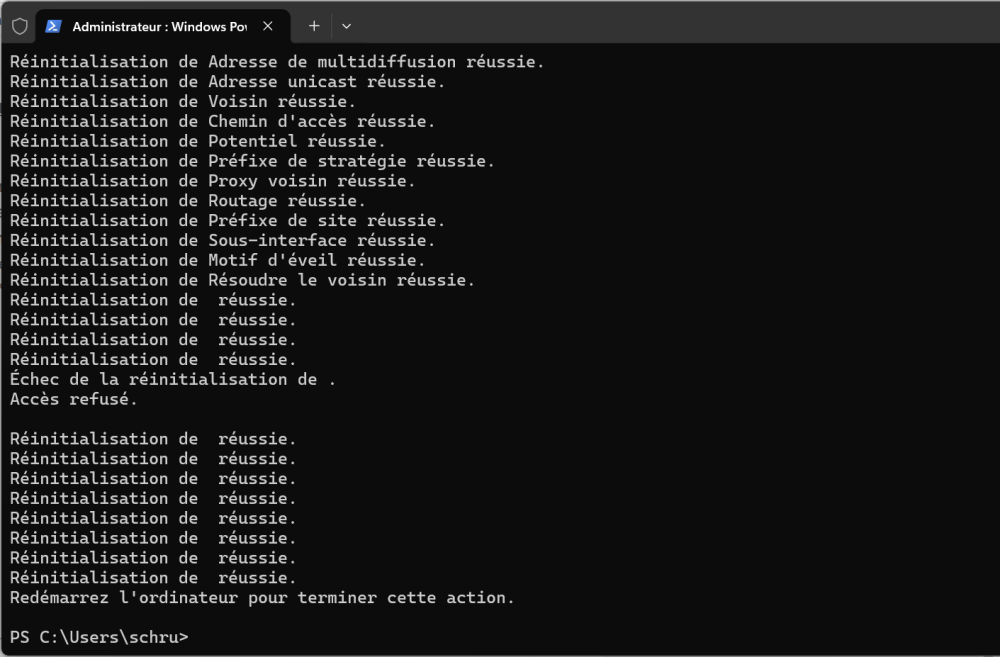Expand the new tab profile dropdown
This screenshot has height=657, width=1000.
[346, 26]
